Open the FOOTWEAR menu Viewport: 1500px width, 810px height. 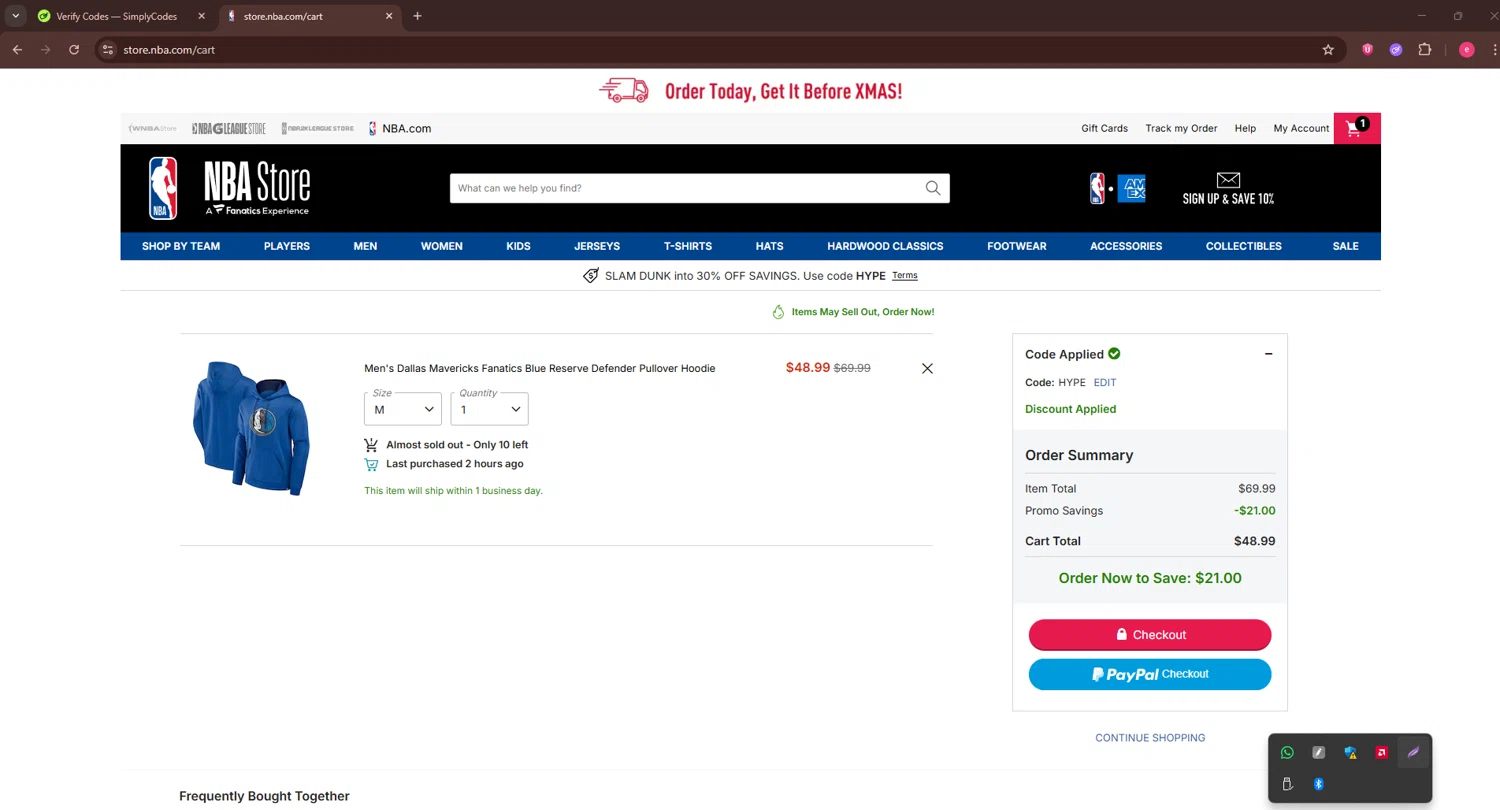click(1017, 246)
